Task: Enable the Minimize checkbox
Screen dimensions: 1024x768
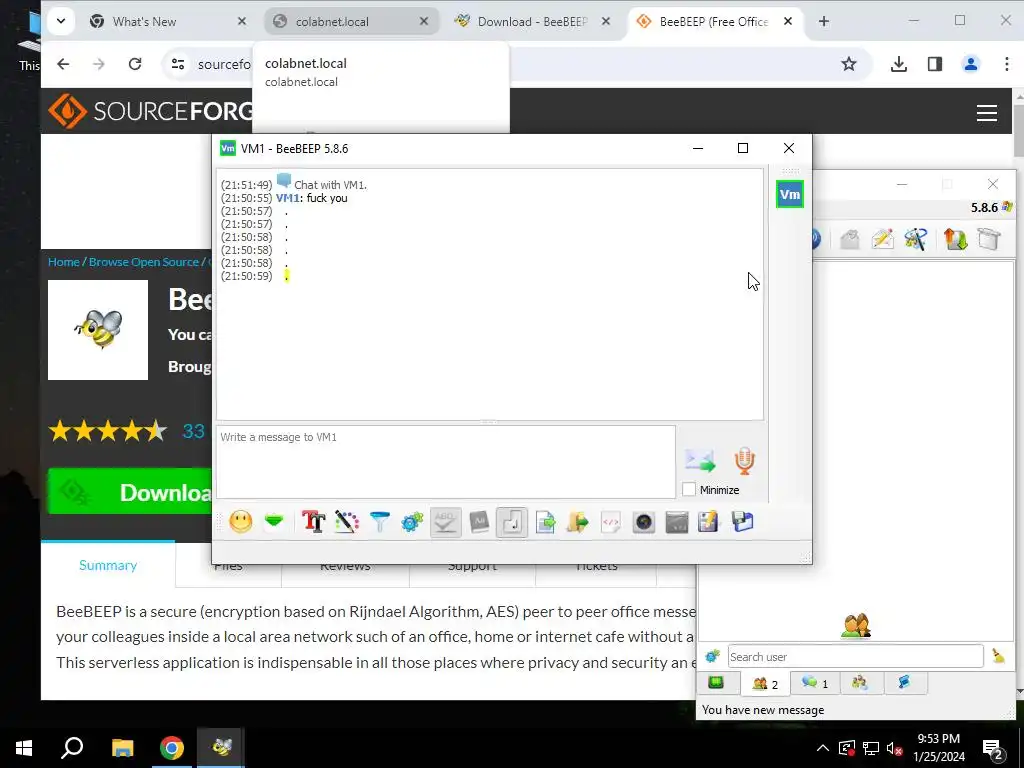Action: [x=689, y=490]
